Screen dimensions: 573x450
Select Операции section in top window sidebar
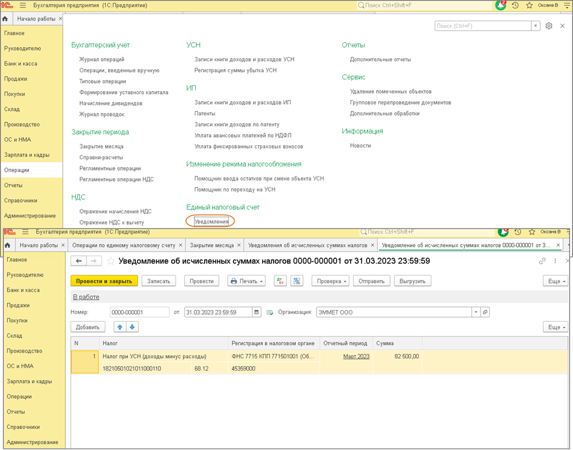(31, 170)
